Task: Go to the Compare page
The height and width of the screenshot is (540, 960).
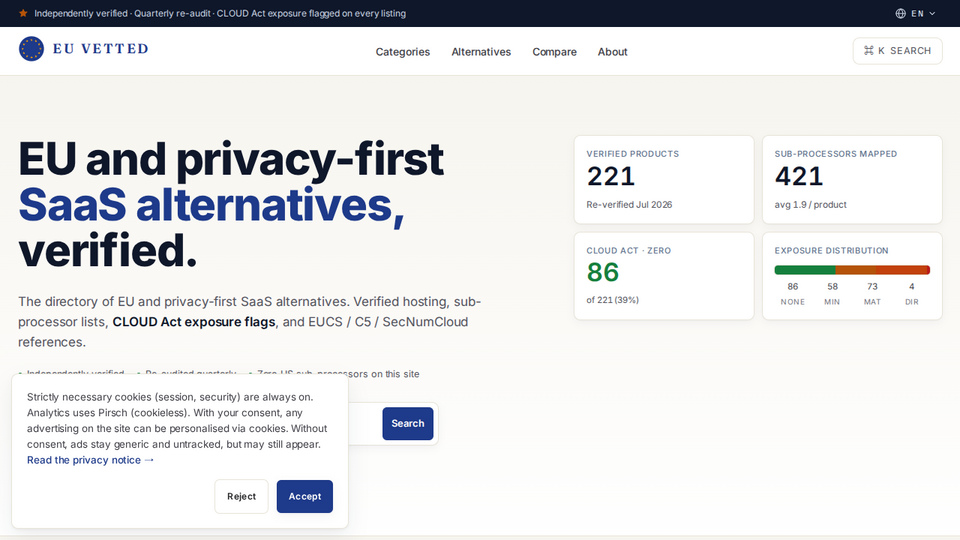Action: [x=554, y=52]
